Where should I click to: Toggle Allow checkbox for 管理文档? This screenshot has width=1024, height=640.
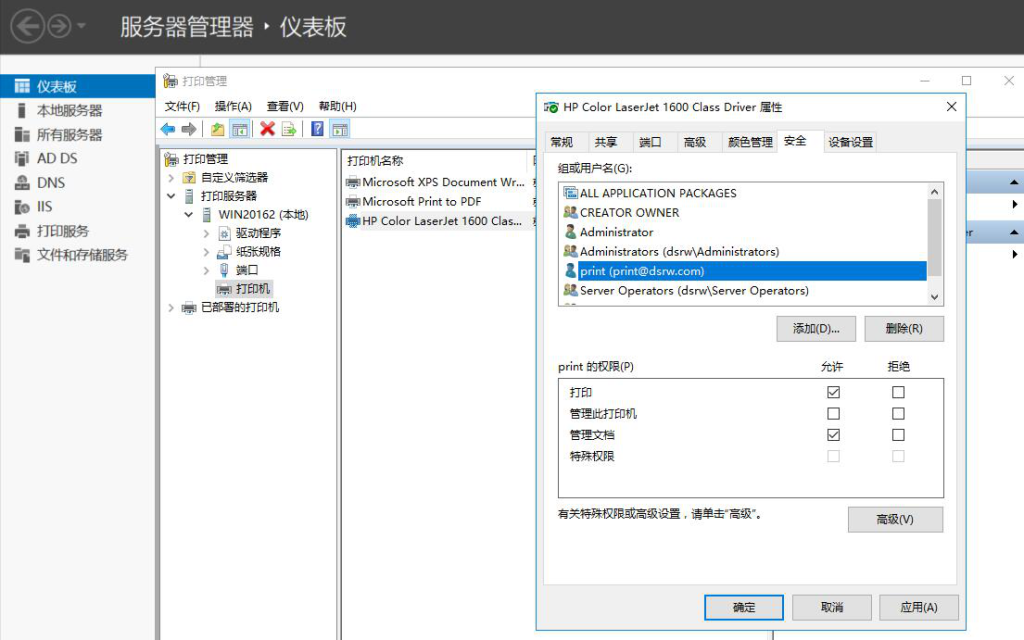pyautogui.click(x=833, y=435)
